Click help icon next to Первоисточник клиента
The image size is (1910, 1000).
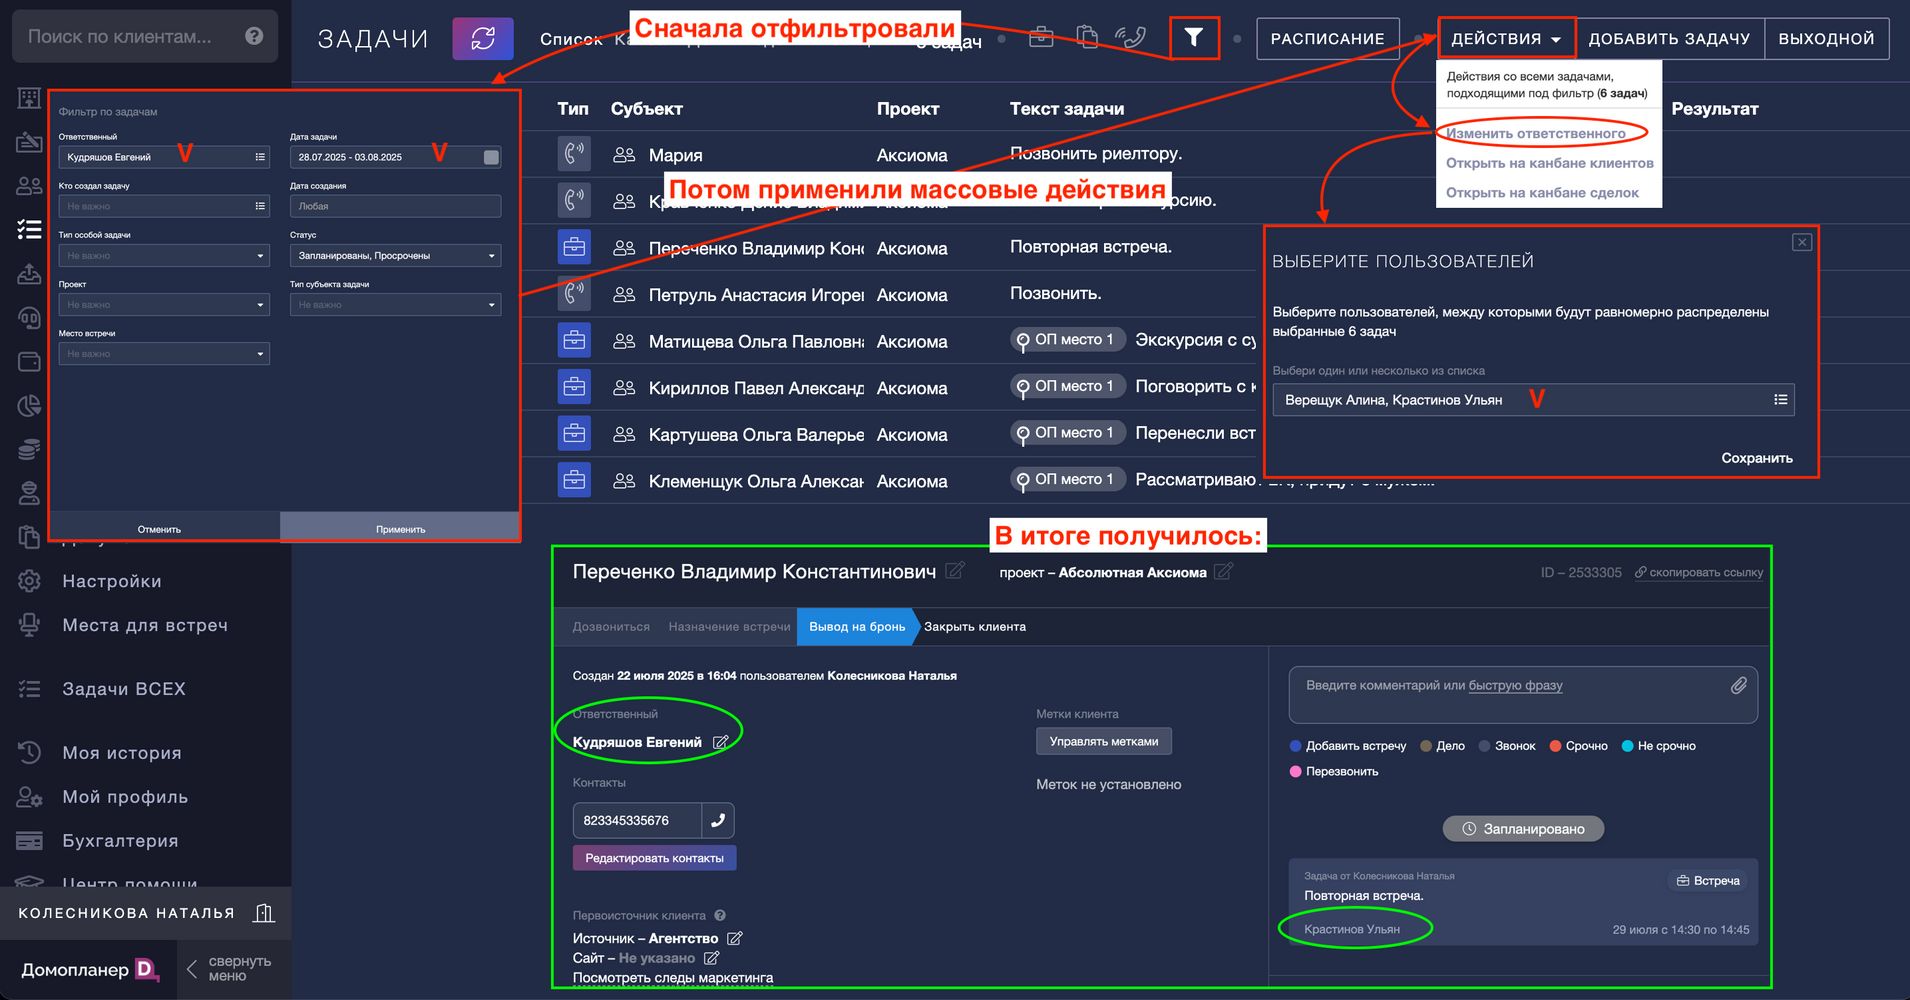[720, 915]
